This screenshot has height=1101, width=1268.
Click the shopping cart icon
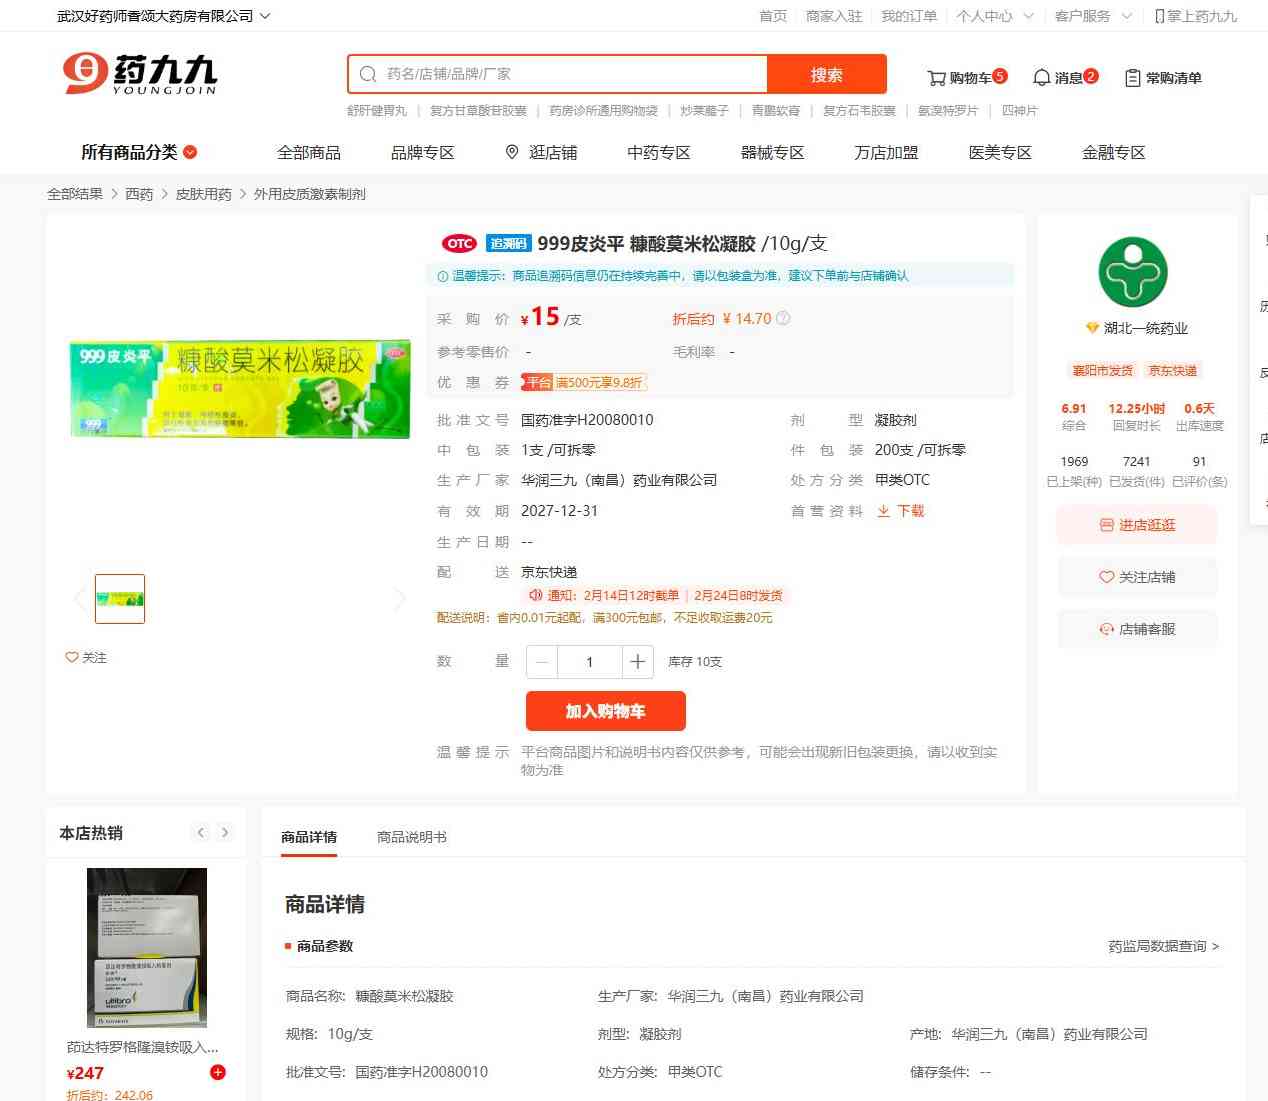tap(936, 78)
